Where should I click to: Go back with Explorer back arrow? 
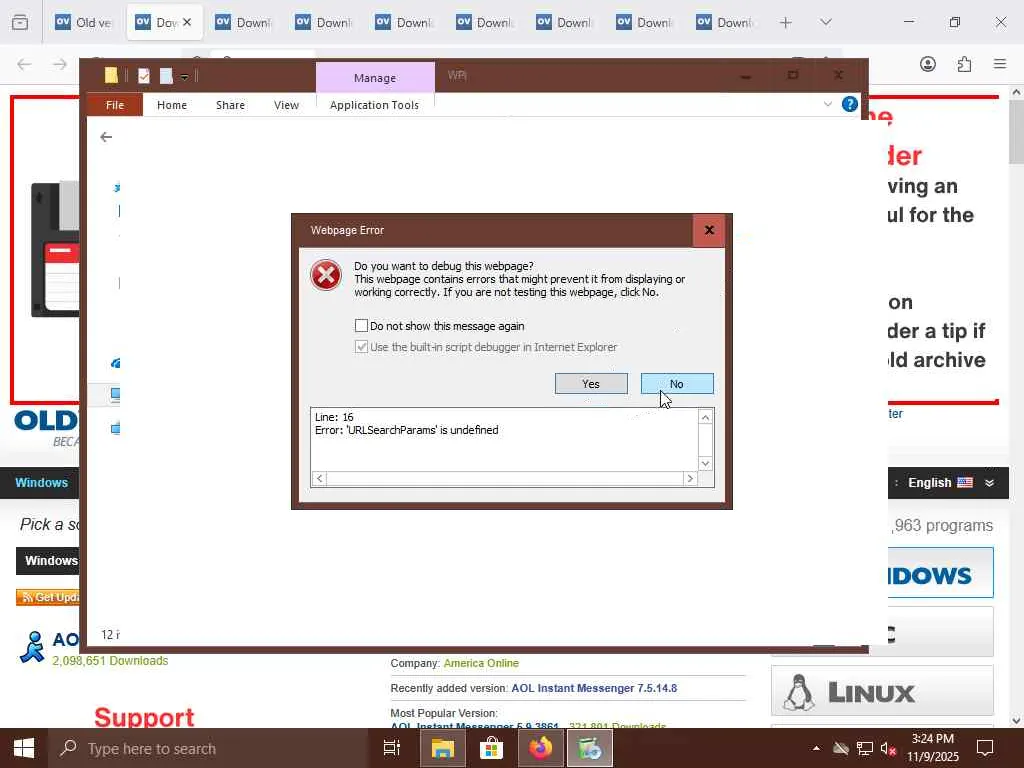click(106, 137)
